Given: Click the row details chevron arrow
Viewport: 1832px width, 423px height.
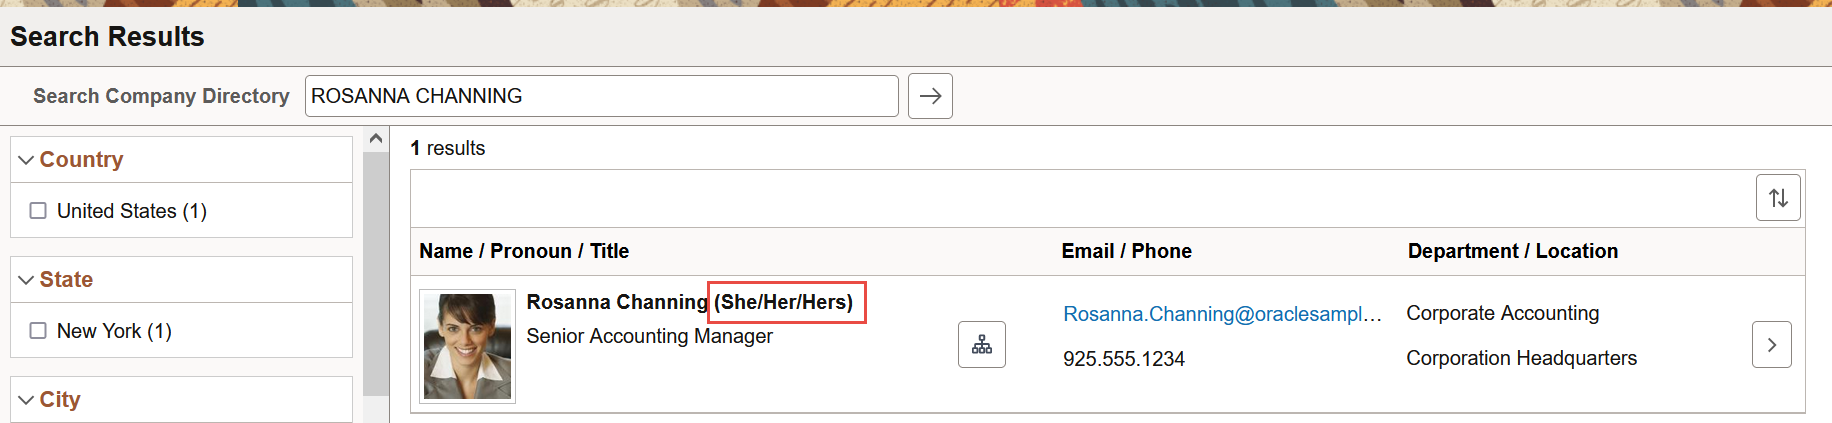Looking at the screenshot, I should coord(1771,345).
